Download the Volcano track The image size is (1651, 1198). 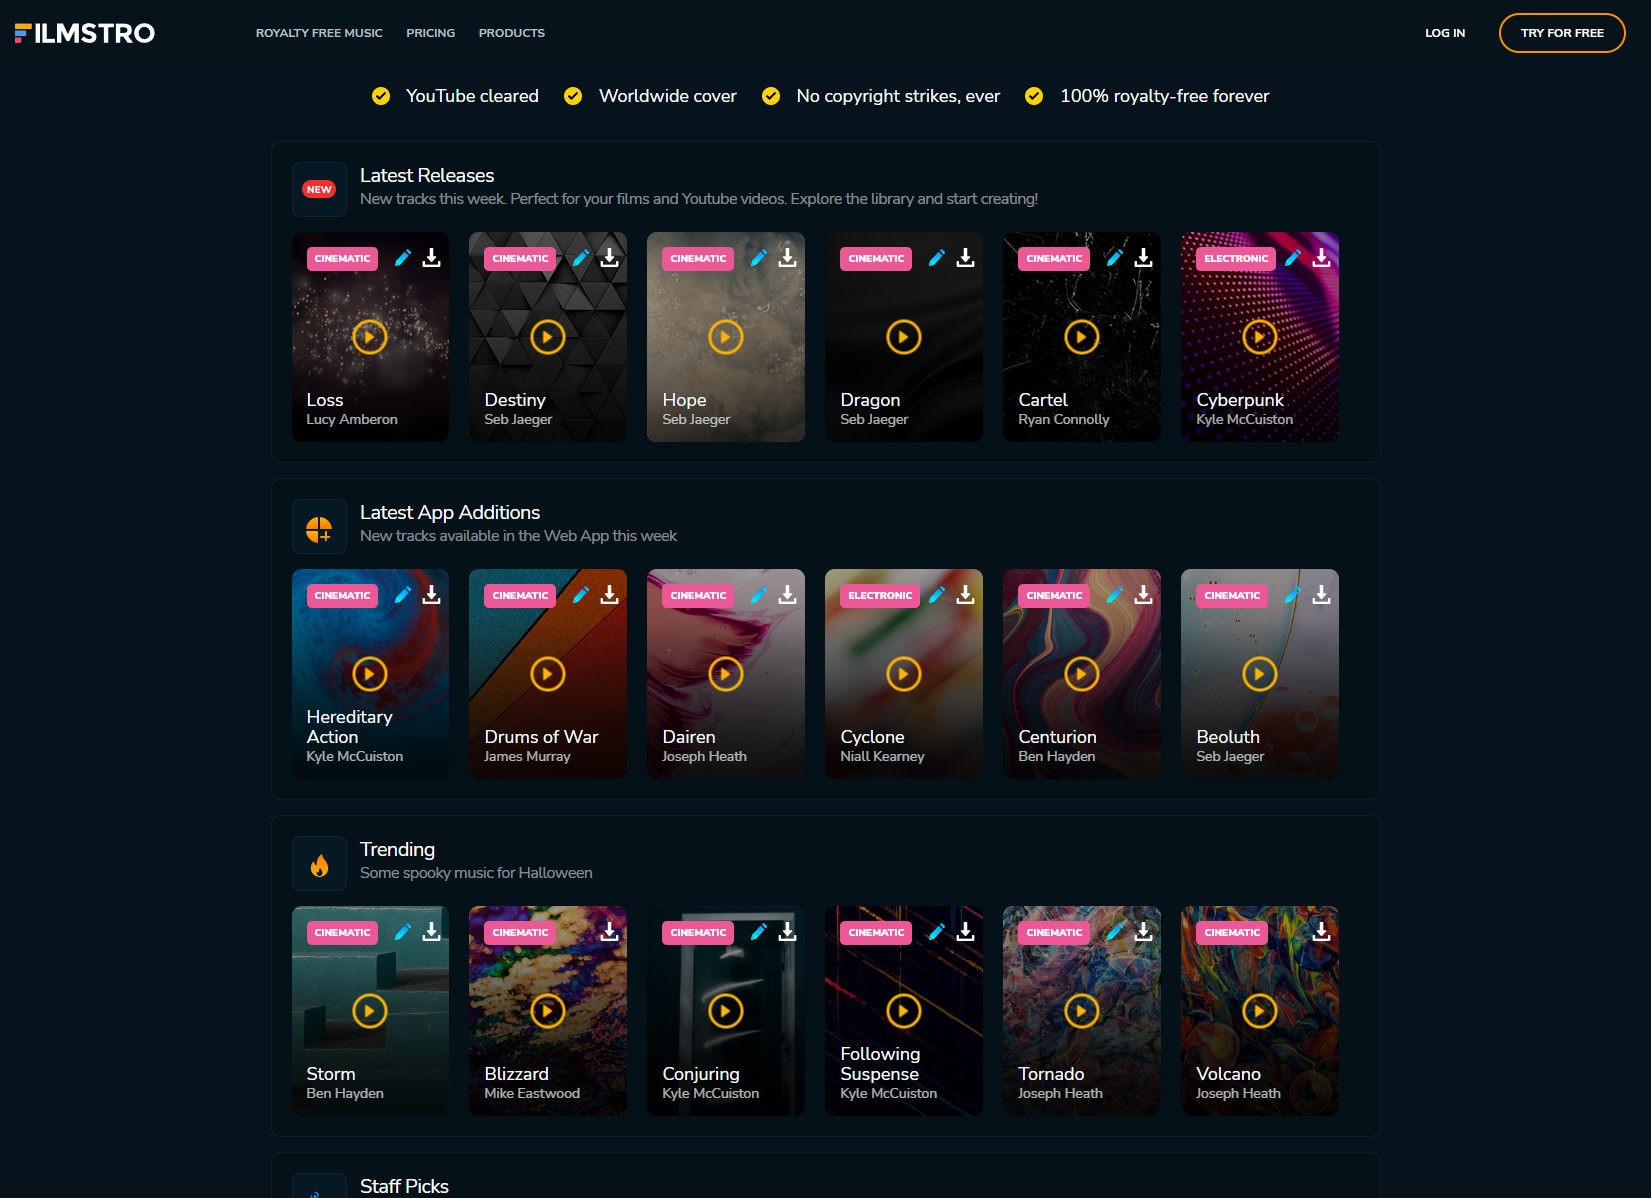tap(1321, 932)
